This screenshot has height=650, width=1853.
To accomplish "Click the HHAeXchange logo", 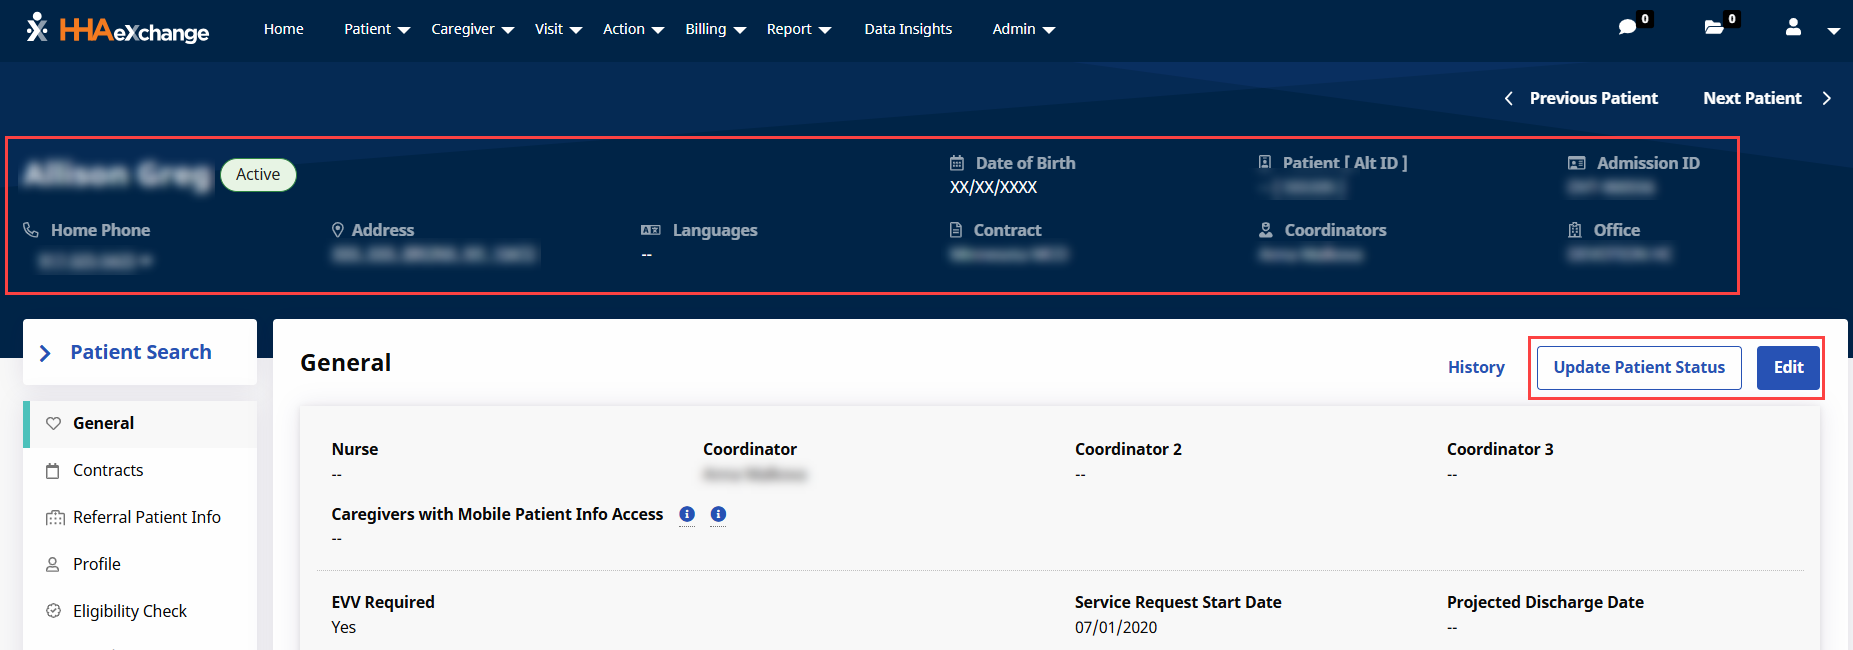I will point(118,29).
